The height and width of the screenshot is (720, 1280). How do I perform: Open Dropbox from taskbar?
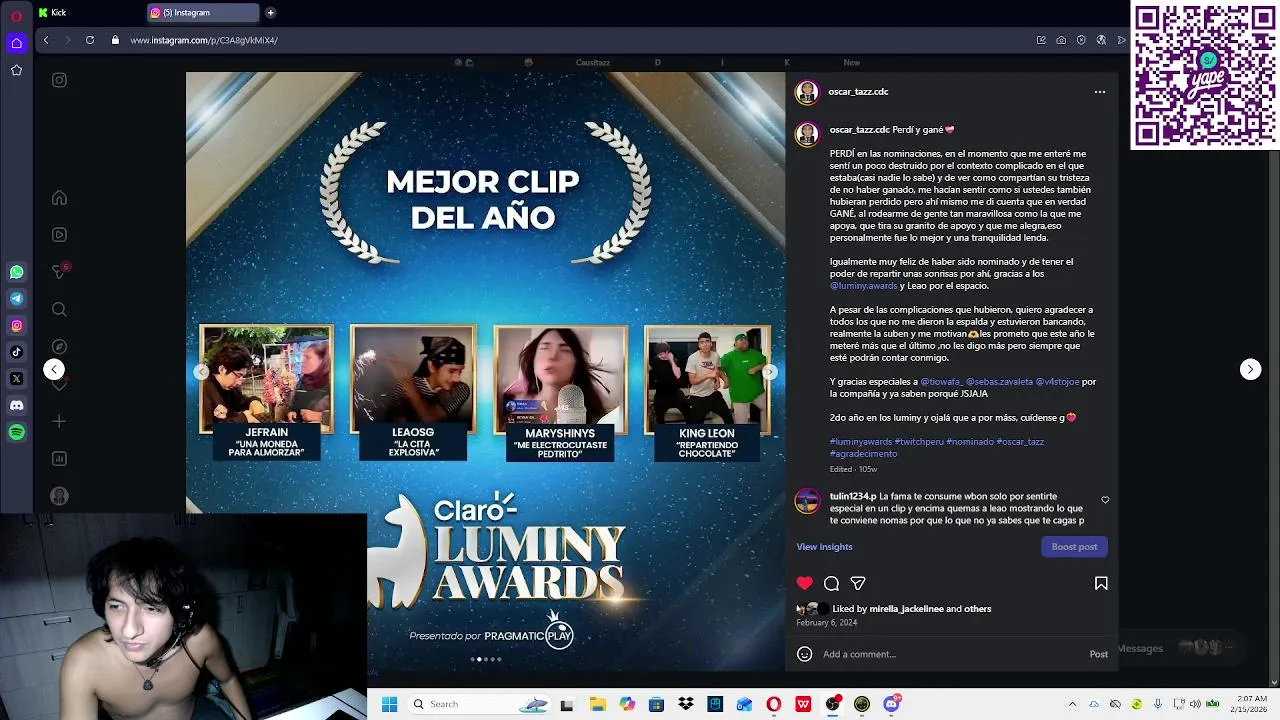(685, 704)
